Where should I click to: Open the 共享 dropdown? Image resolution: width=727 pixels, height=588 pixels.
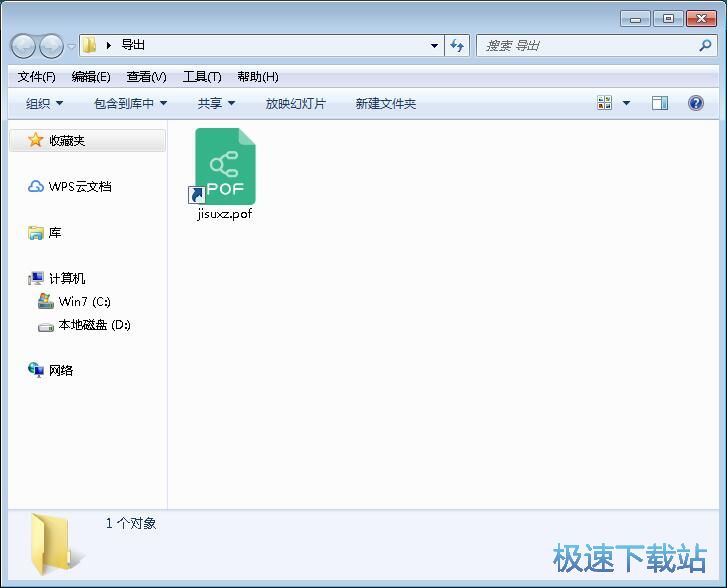[217, 103]
